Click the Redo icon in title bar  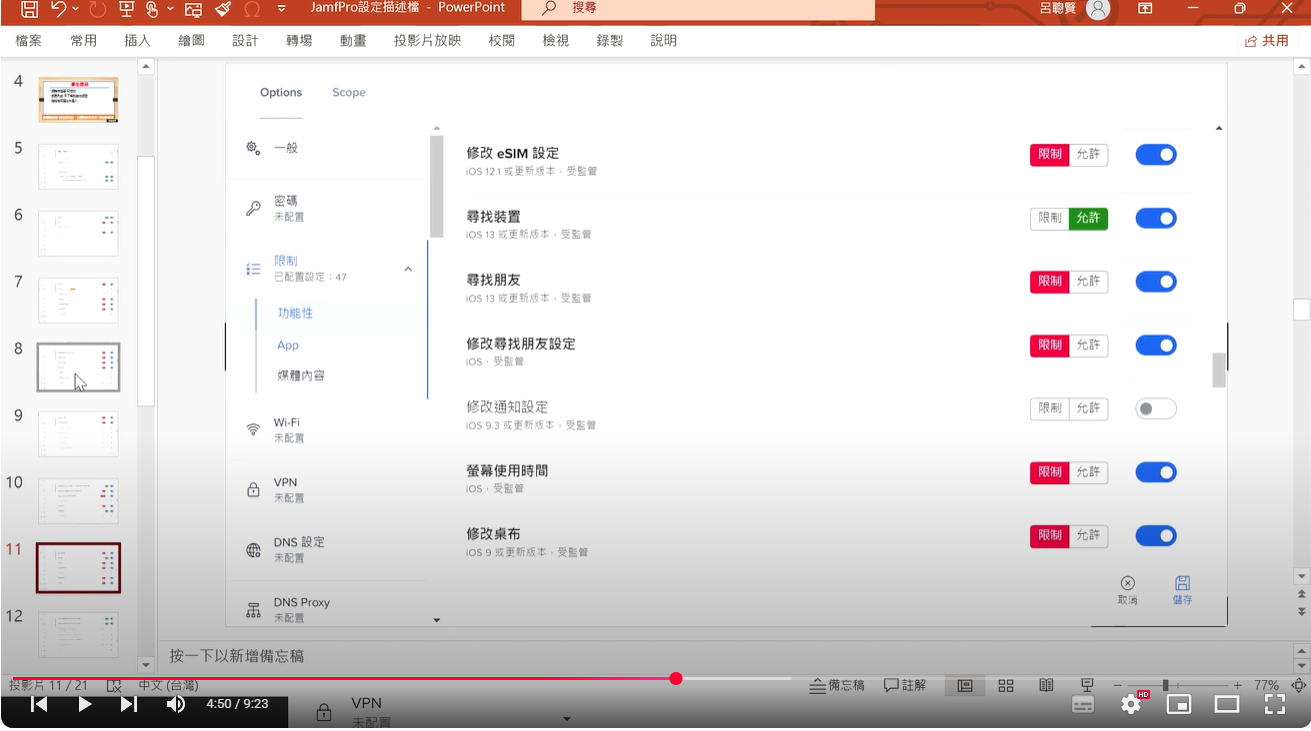(x=97, y=9)
